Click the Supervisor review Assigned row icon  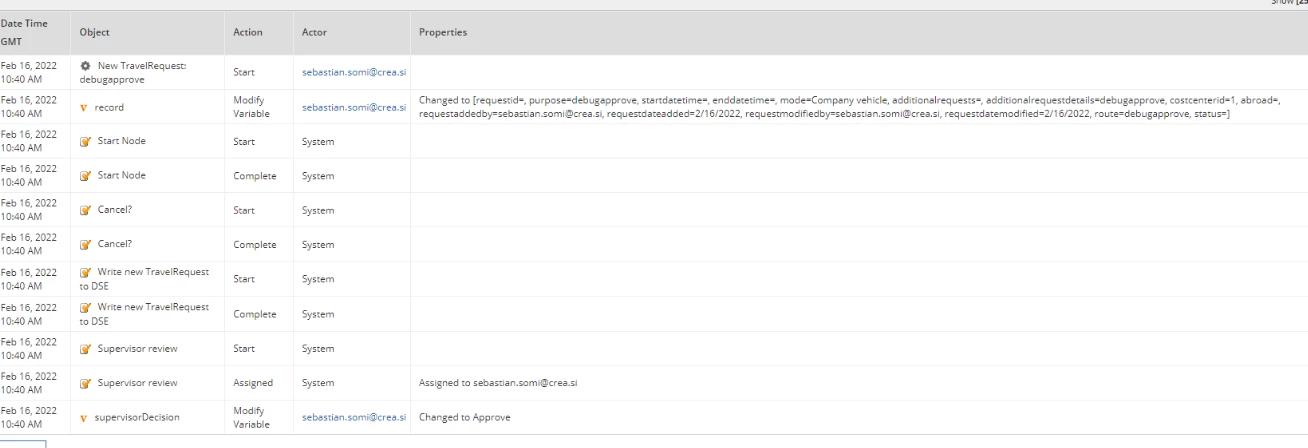point(85,383)
